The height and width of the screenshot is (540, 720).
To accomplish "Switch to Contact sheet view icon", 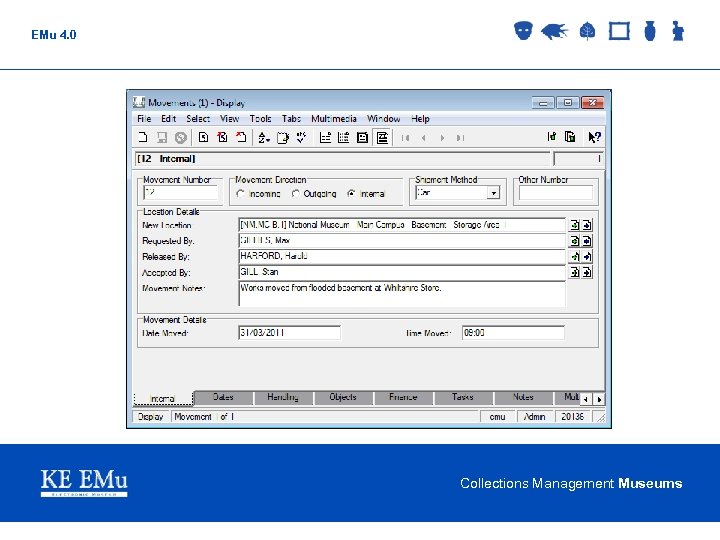I will point(343,137).
